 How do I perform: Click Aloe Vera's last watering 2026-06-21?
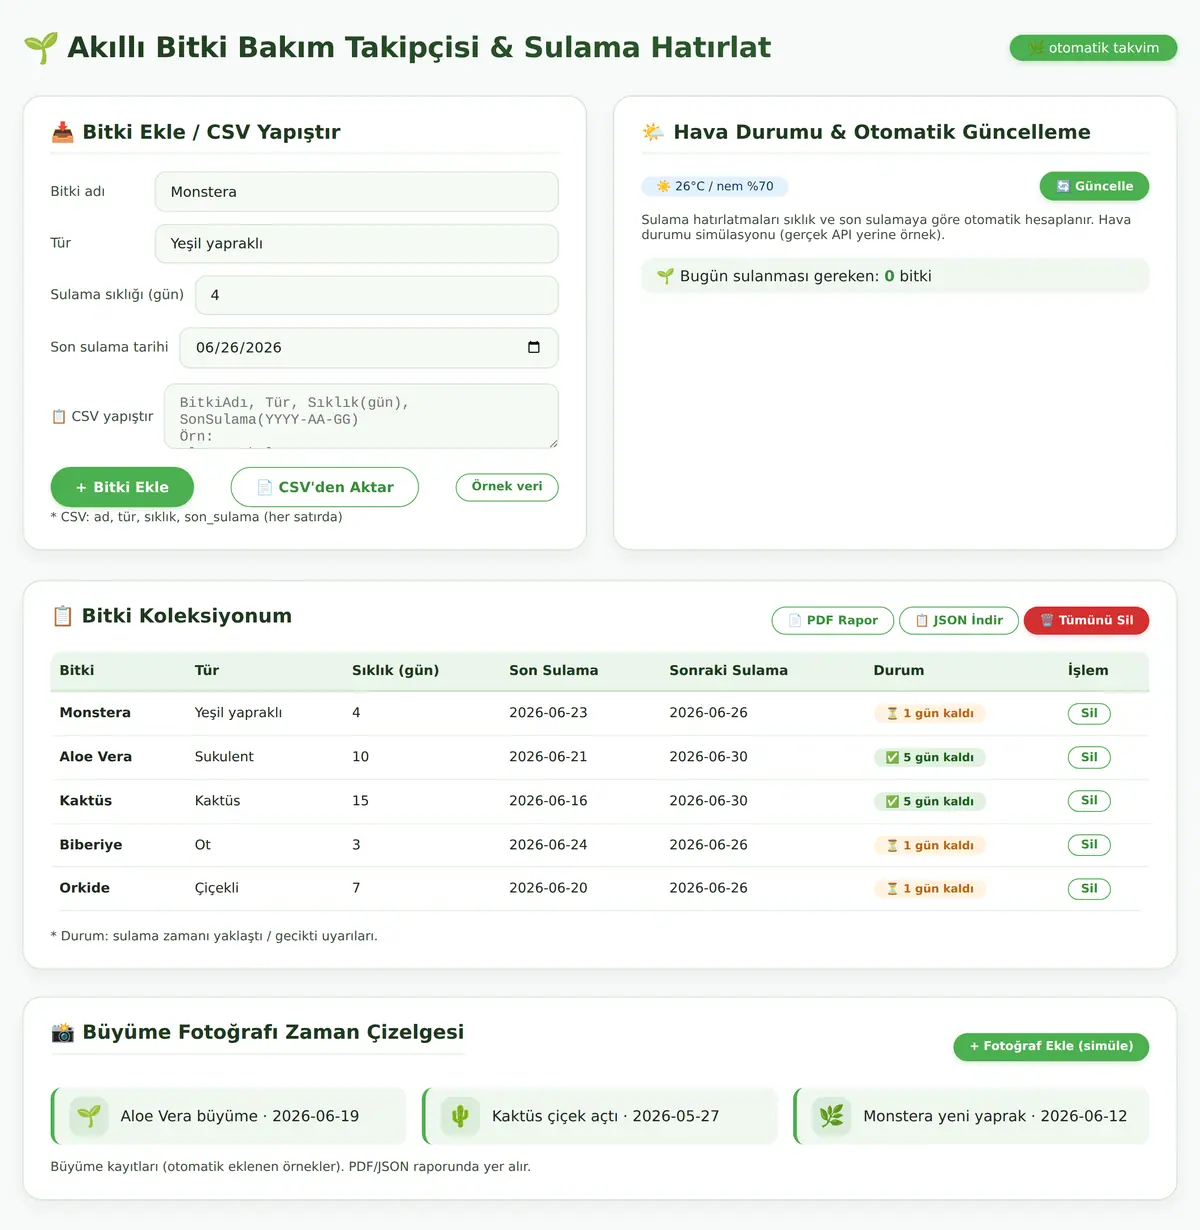pos(548,757)
